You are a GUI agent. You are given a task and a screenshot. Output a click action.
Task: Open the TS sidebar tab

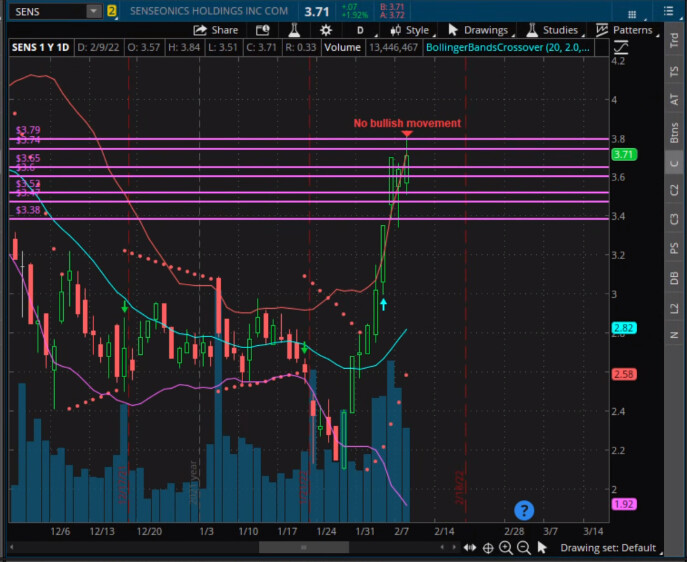(674, 71)
